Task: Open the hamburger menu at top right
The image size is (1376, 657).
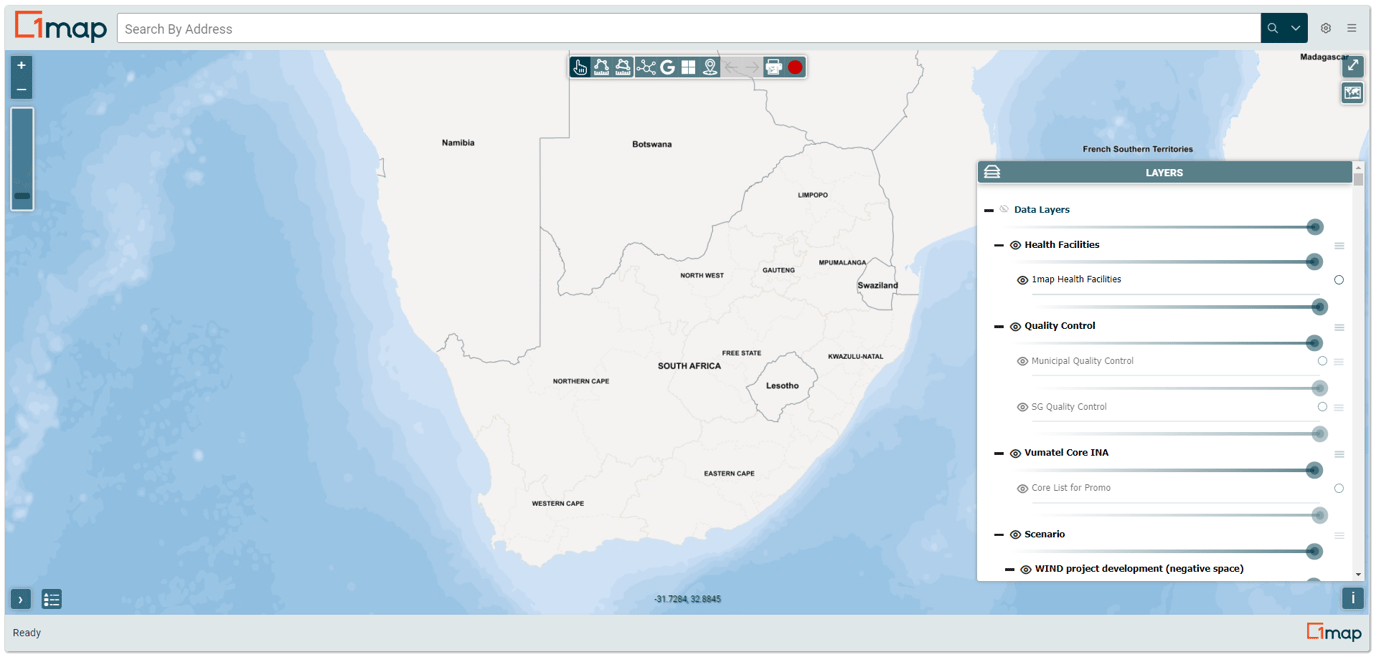Action: pos(1352,27)
